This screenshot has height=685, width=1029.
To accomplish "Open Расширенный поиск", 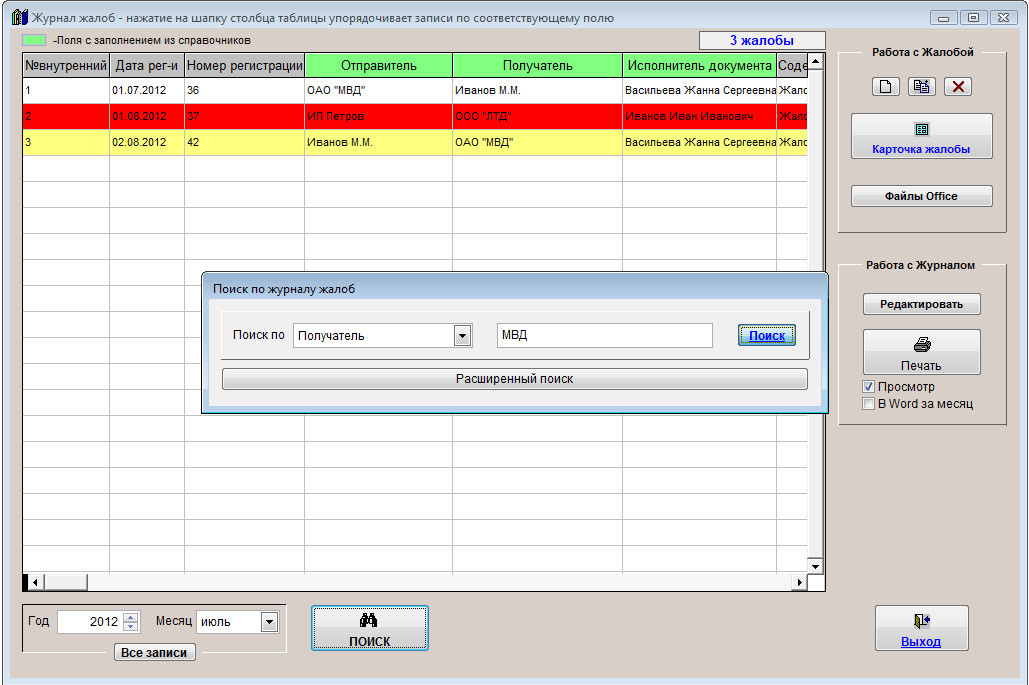I will (514, 379).
